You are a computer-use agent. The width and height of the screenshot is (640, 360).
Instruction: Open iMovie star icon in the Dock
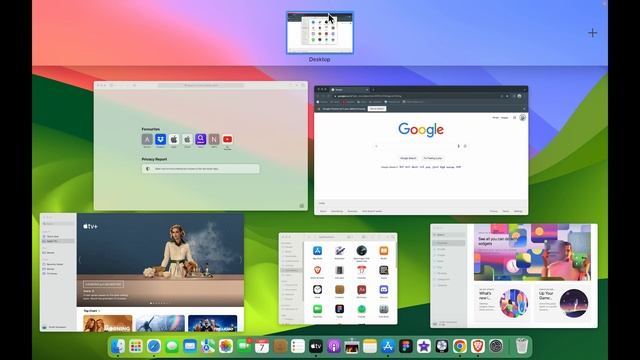click(x=424, y=346)
